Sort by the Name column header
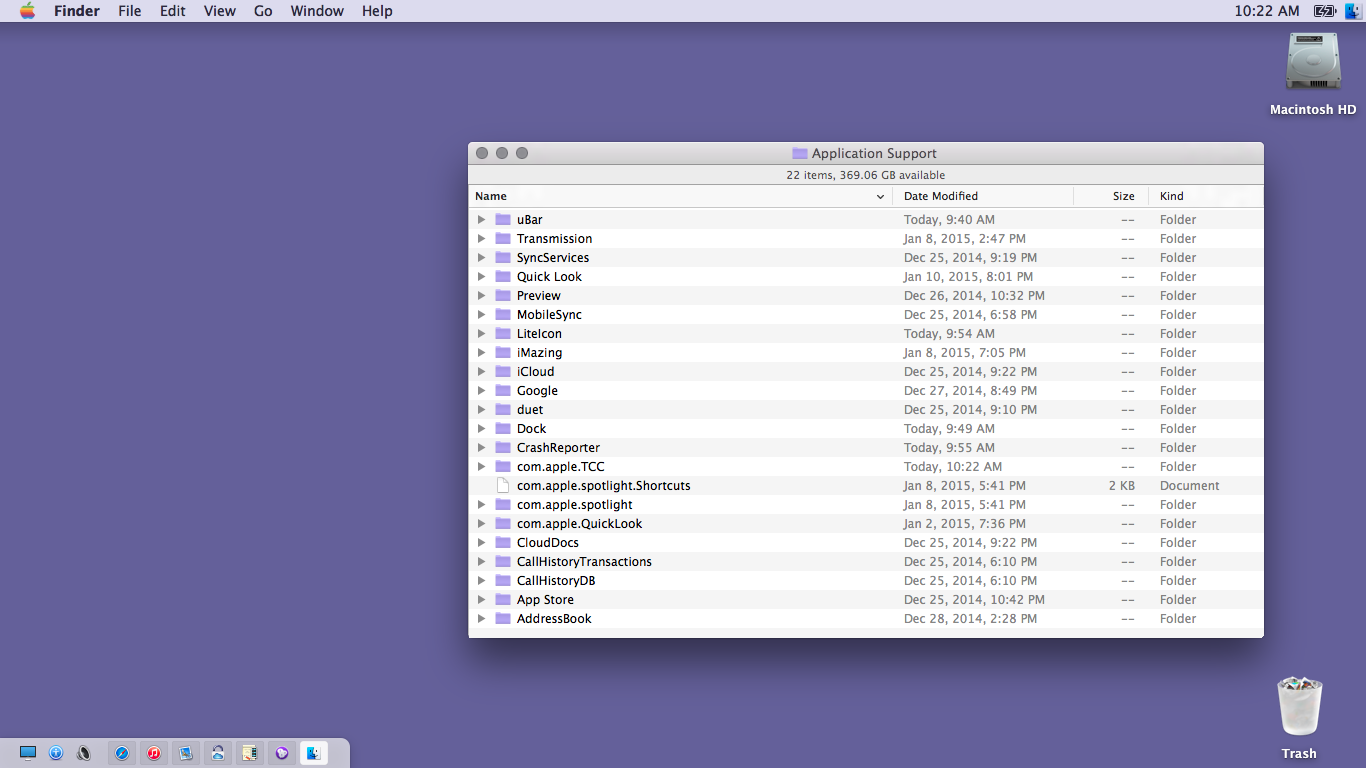This screenshot has height=768, width=1366. [681, 197]
